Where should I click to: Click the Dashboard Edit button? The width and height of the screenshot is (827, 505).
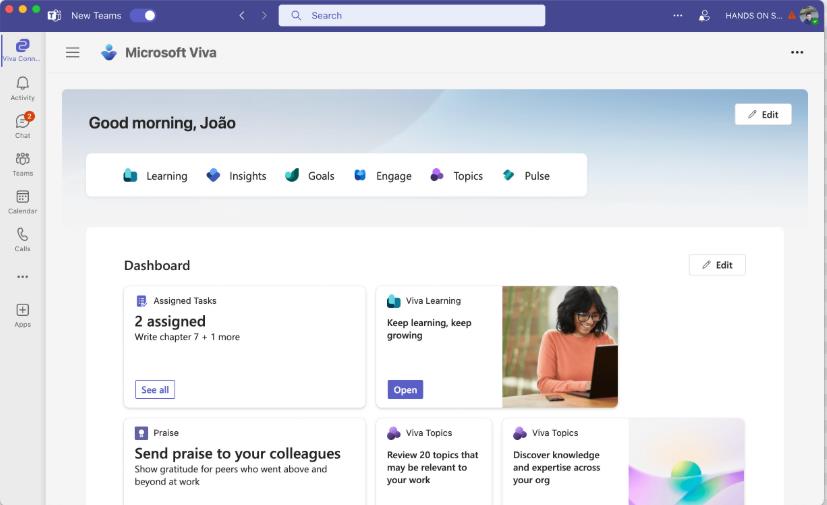[717, 265]
